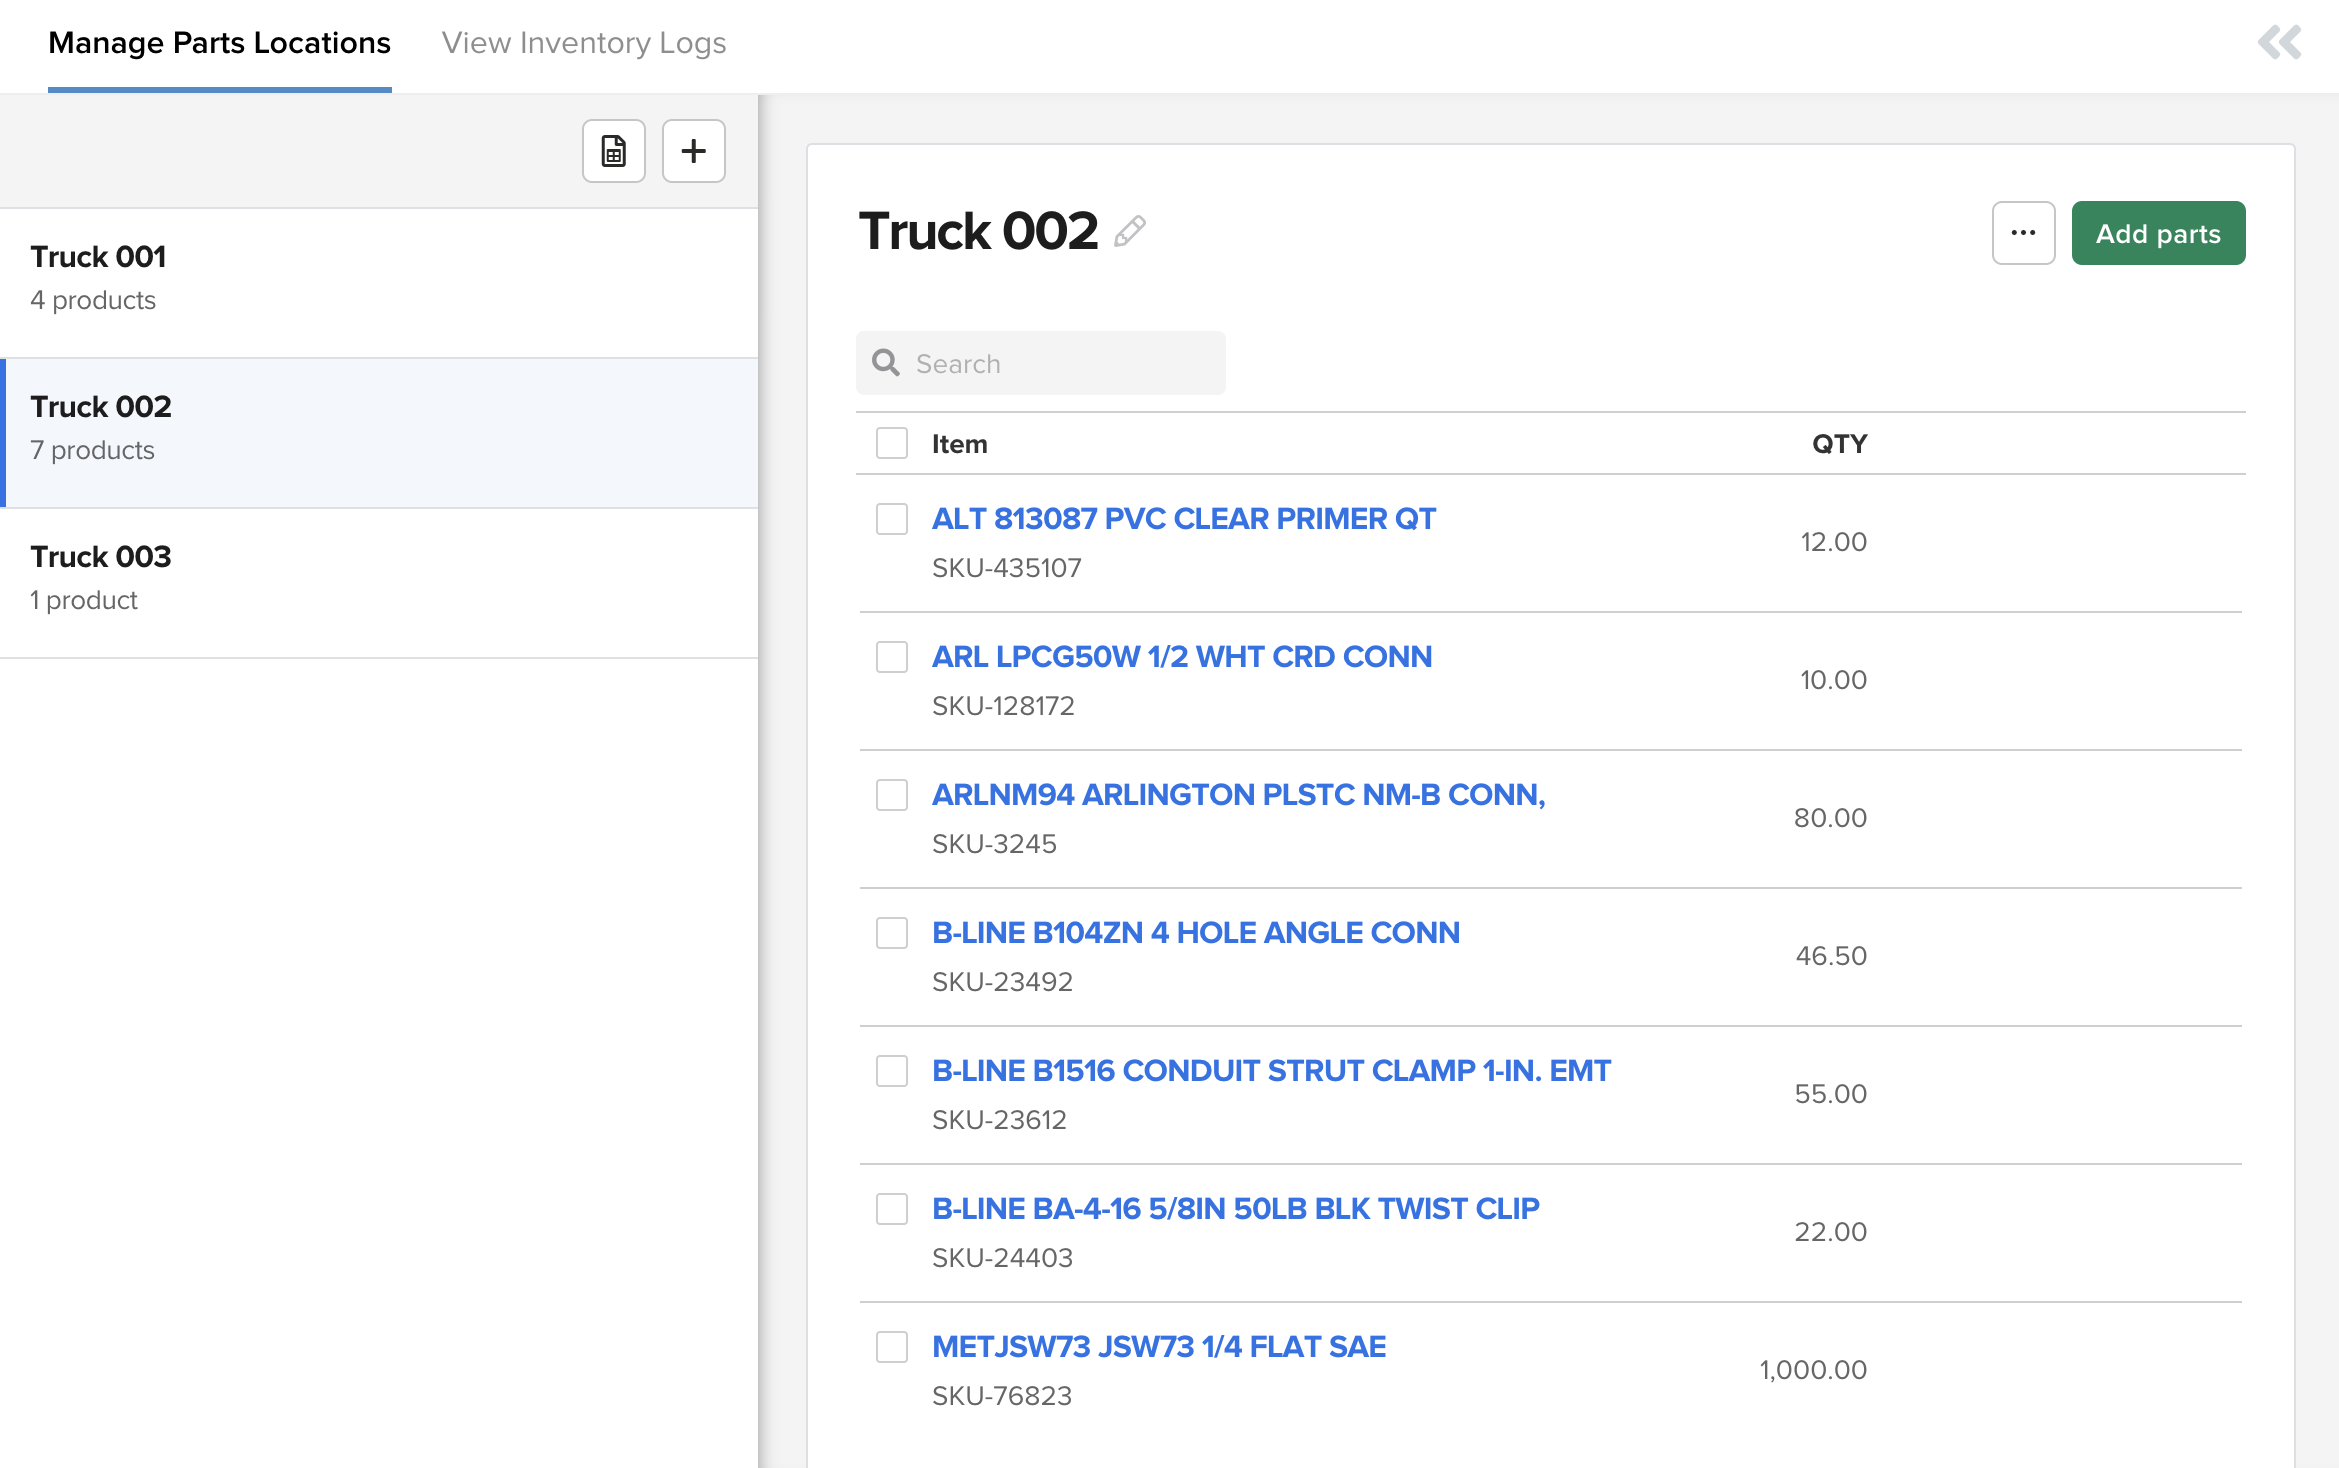
Task: Click the magnifying glass search icon
Action: (x=886, y=363)
